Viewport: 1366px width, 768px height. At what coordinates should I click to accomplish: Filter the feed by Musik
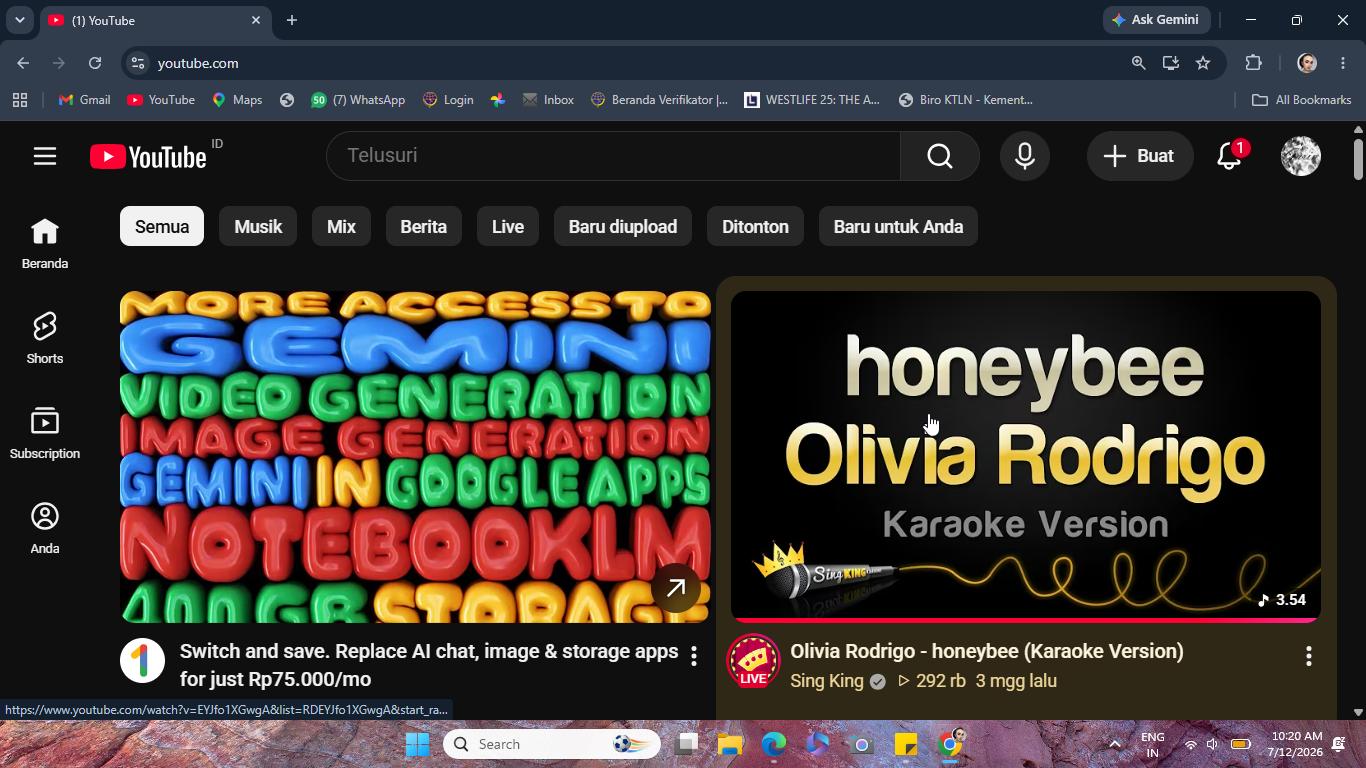[258, 227]
